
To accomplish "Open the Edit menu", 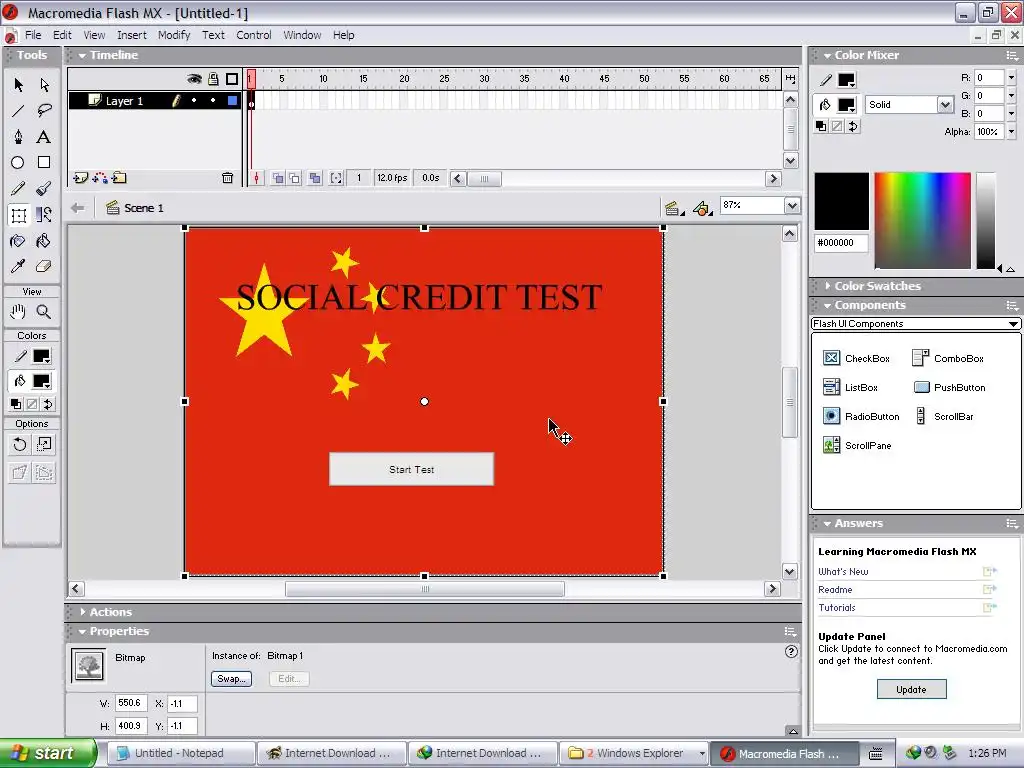I will (62, 35).
